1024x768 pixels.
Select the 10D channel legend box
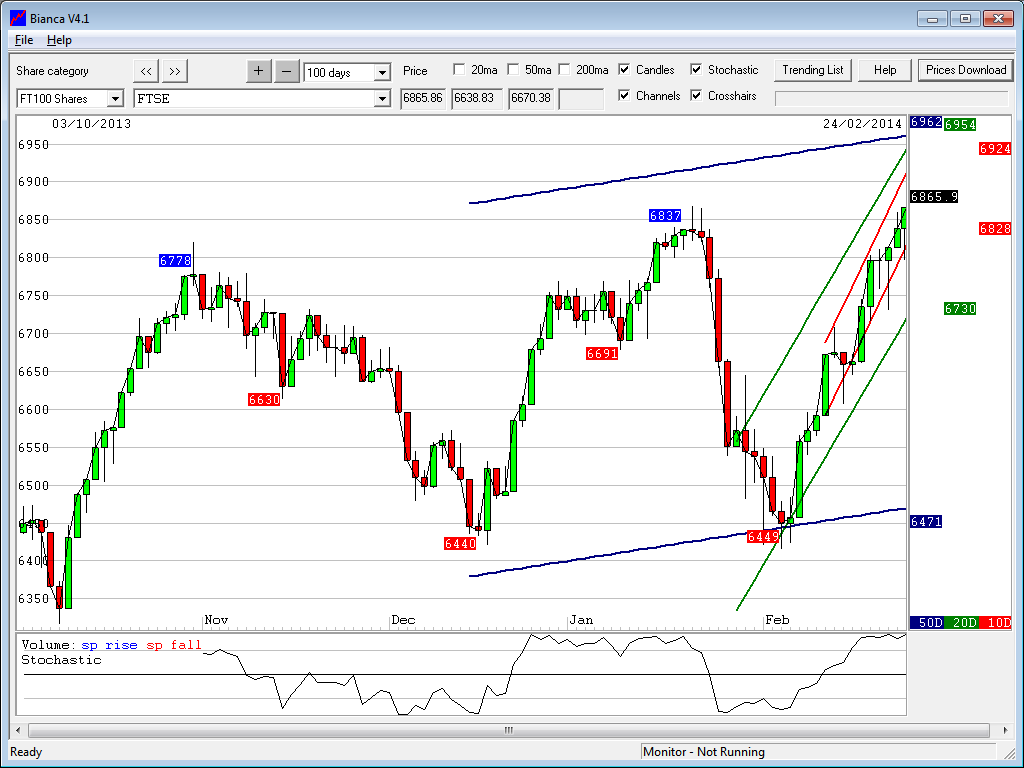click(x=995, y=622)
